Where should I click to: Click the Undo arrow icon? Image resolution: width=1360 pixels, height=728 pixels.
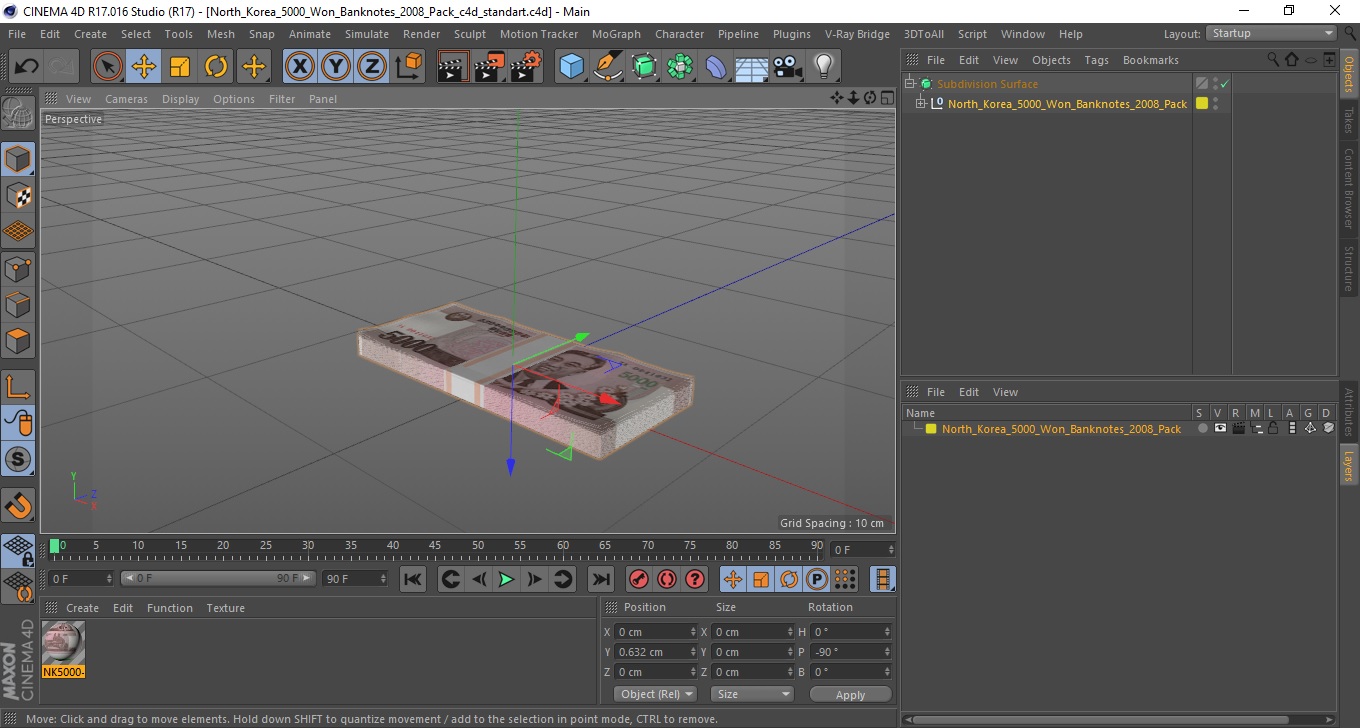27,67
